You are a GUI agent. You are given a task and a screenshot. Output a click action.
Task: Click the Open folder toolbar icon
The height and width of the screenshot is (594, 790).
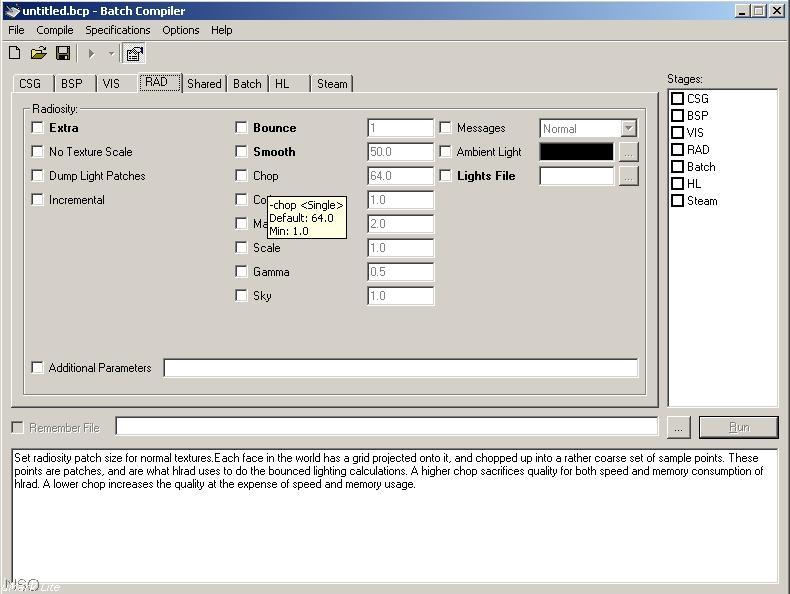pos(38,53)
